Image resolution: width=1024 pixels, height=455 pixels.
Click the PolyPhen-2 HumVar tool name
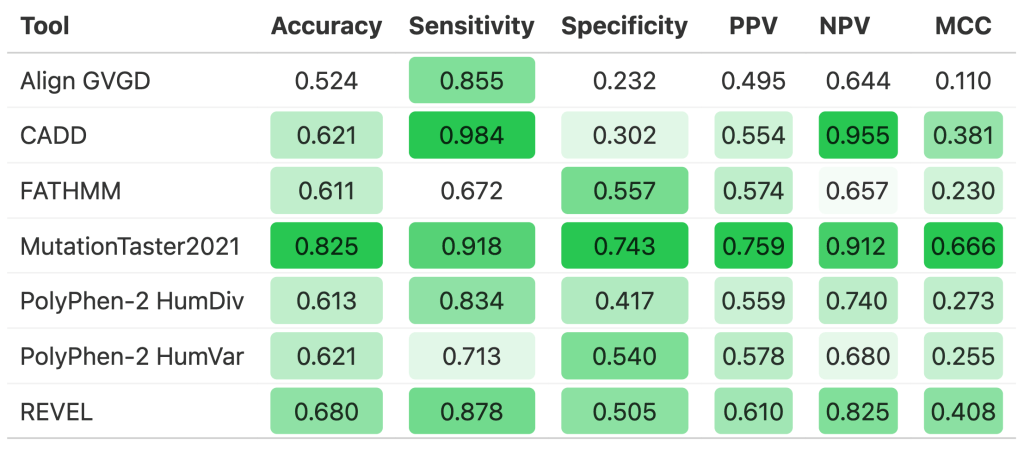tap(133, 356)
